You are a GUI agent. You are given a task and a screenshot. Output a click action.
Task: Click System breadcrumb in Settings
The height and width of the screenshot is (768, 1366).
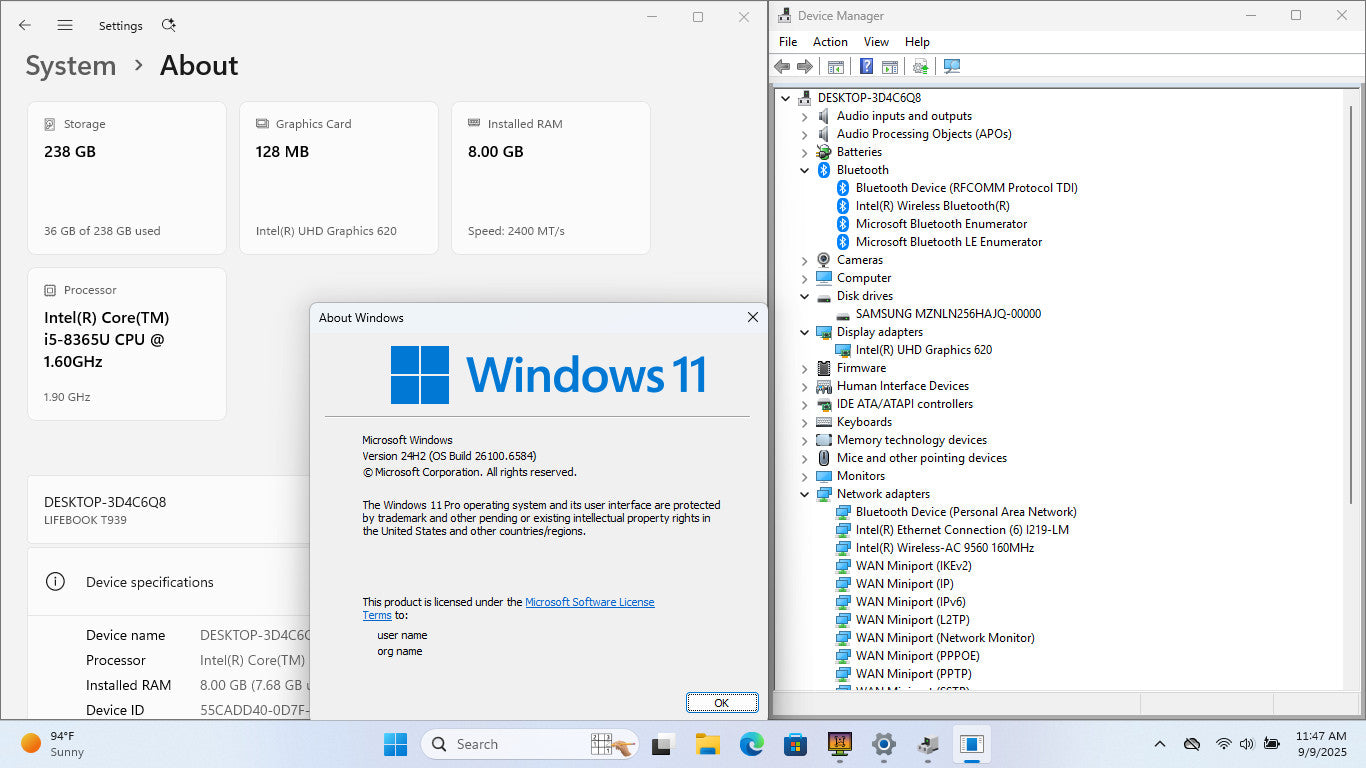coord(71,66)
